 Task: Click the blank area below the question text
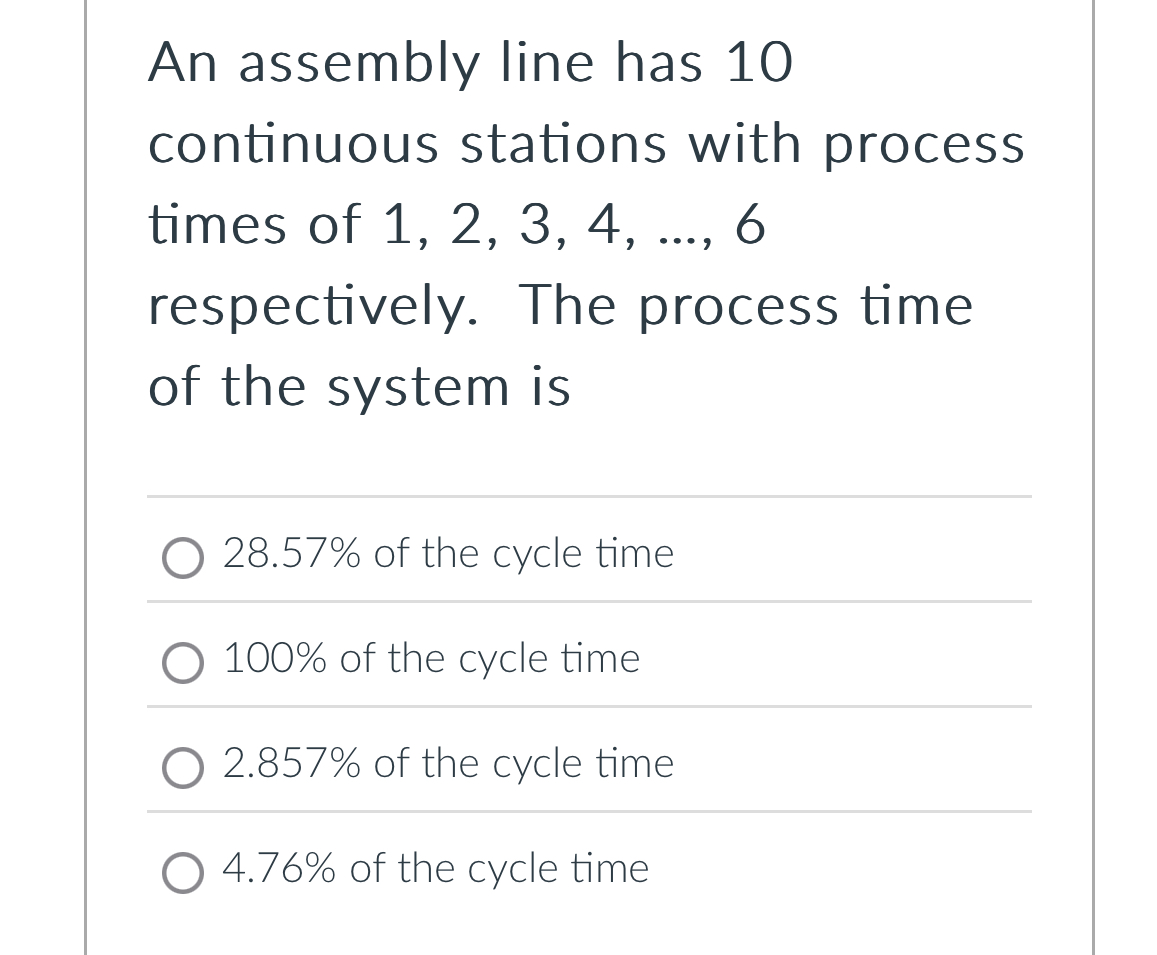(x=588, y=450)
